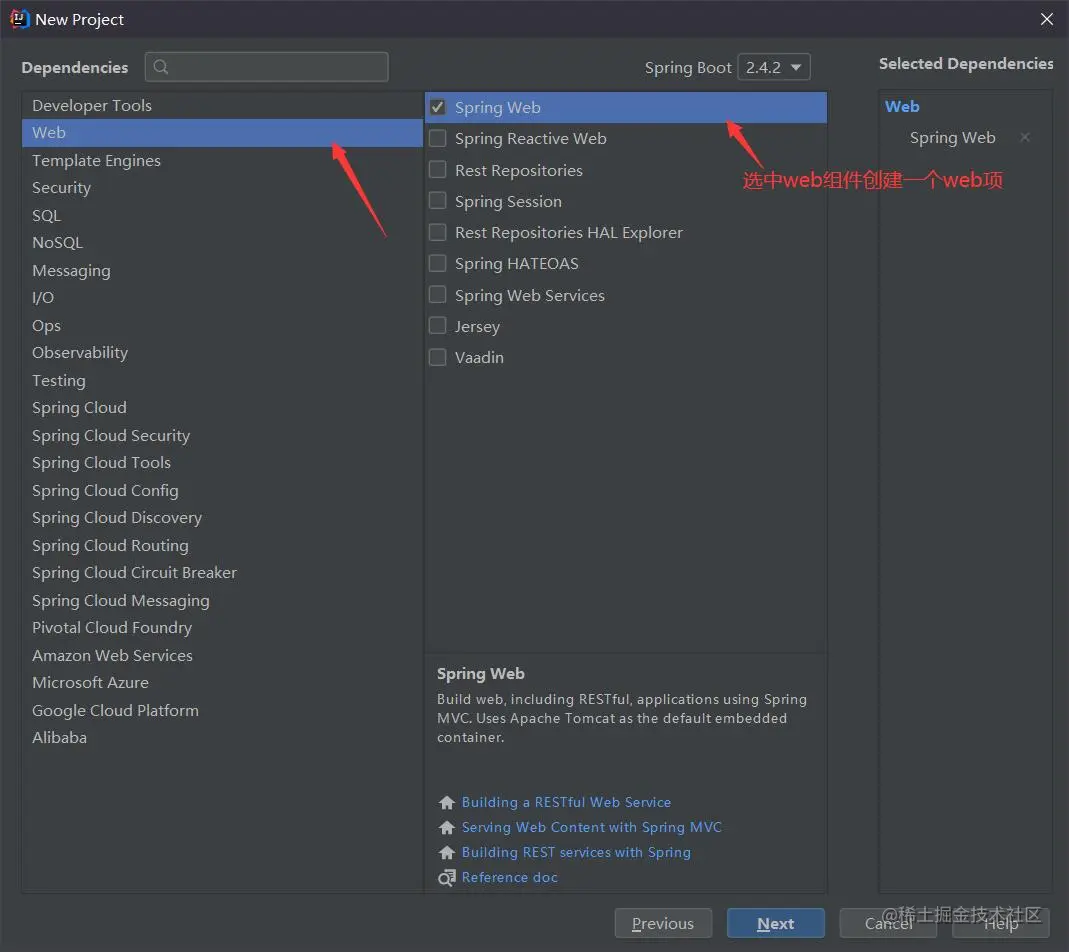Uncheck the Spring Web dependency
Screen dimensions: 1069x952
click(437, 107)
